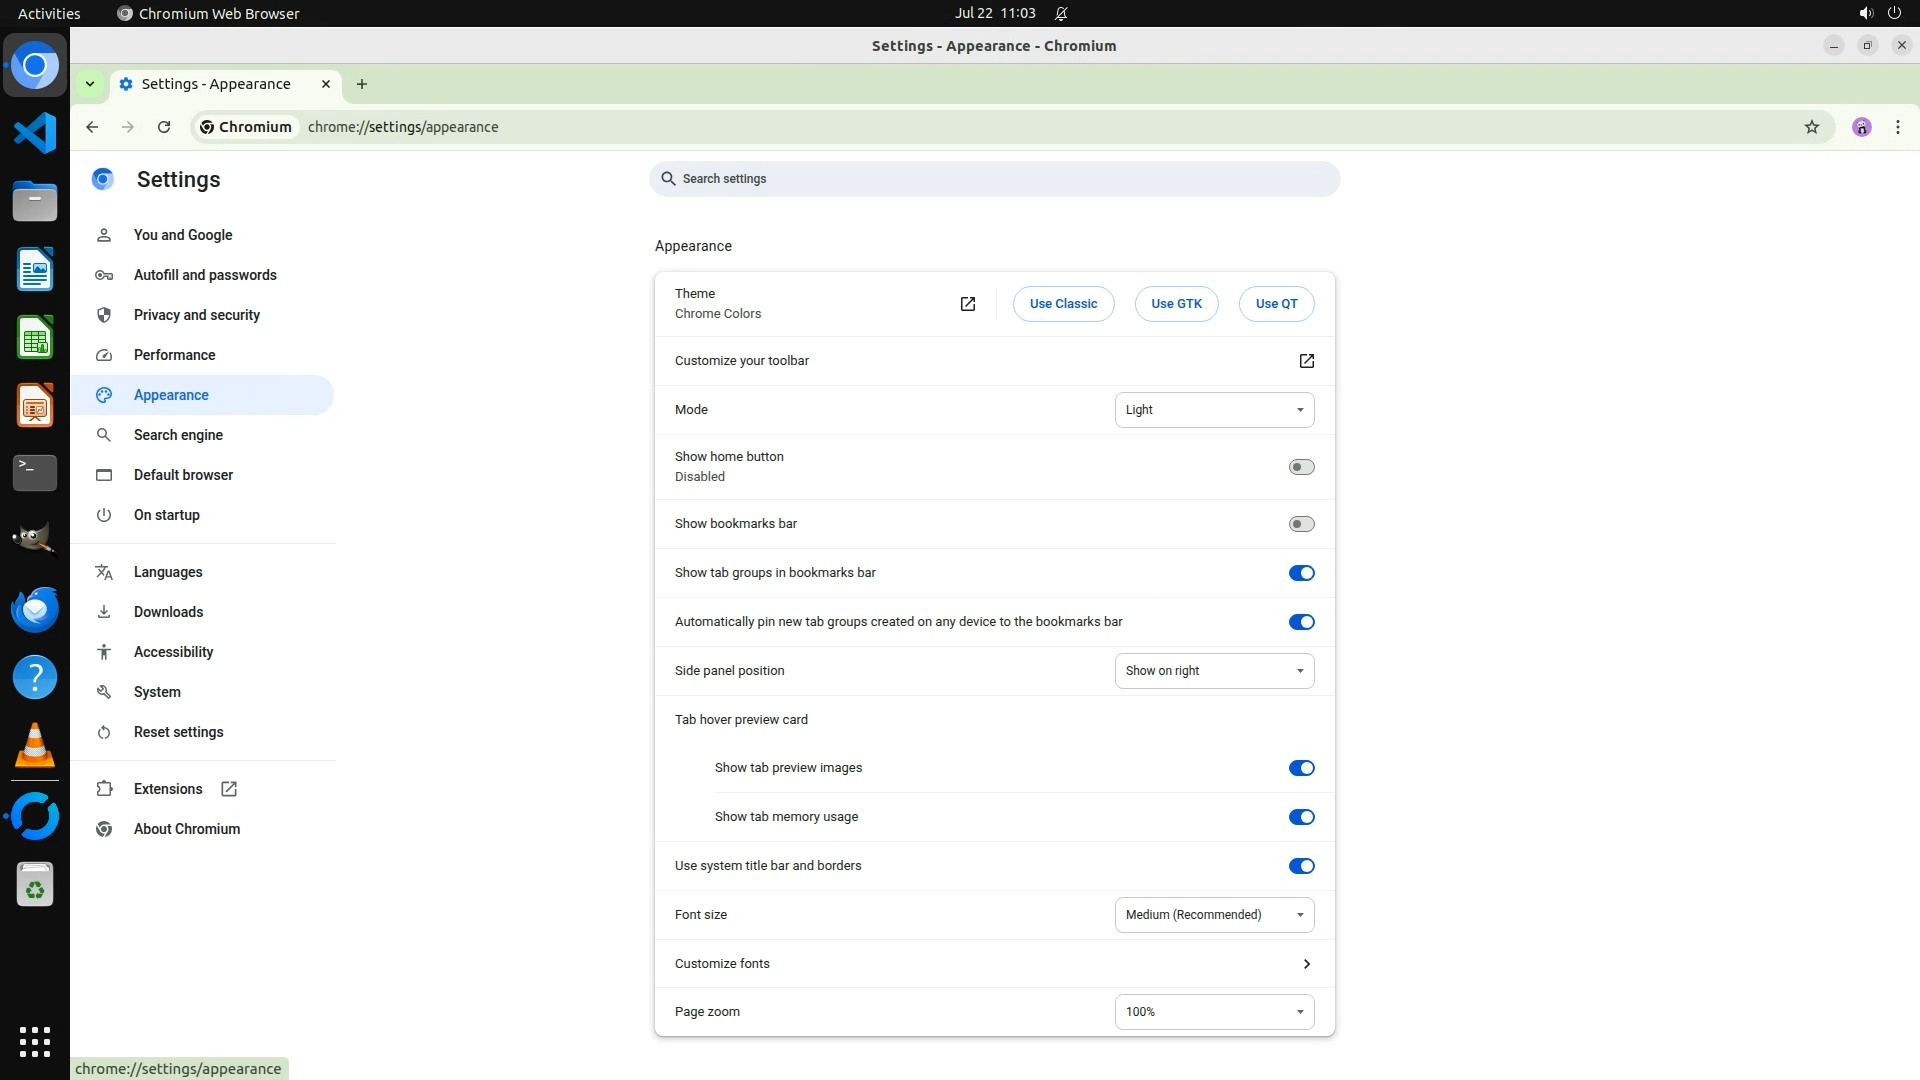Open the user profile avatar
The width and height of the screenshot is (1920, 1080).
1861,127
